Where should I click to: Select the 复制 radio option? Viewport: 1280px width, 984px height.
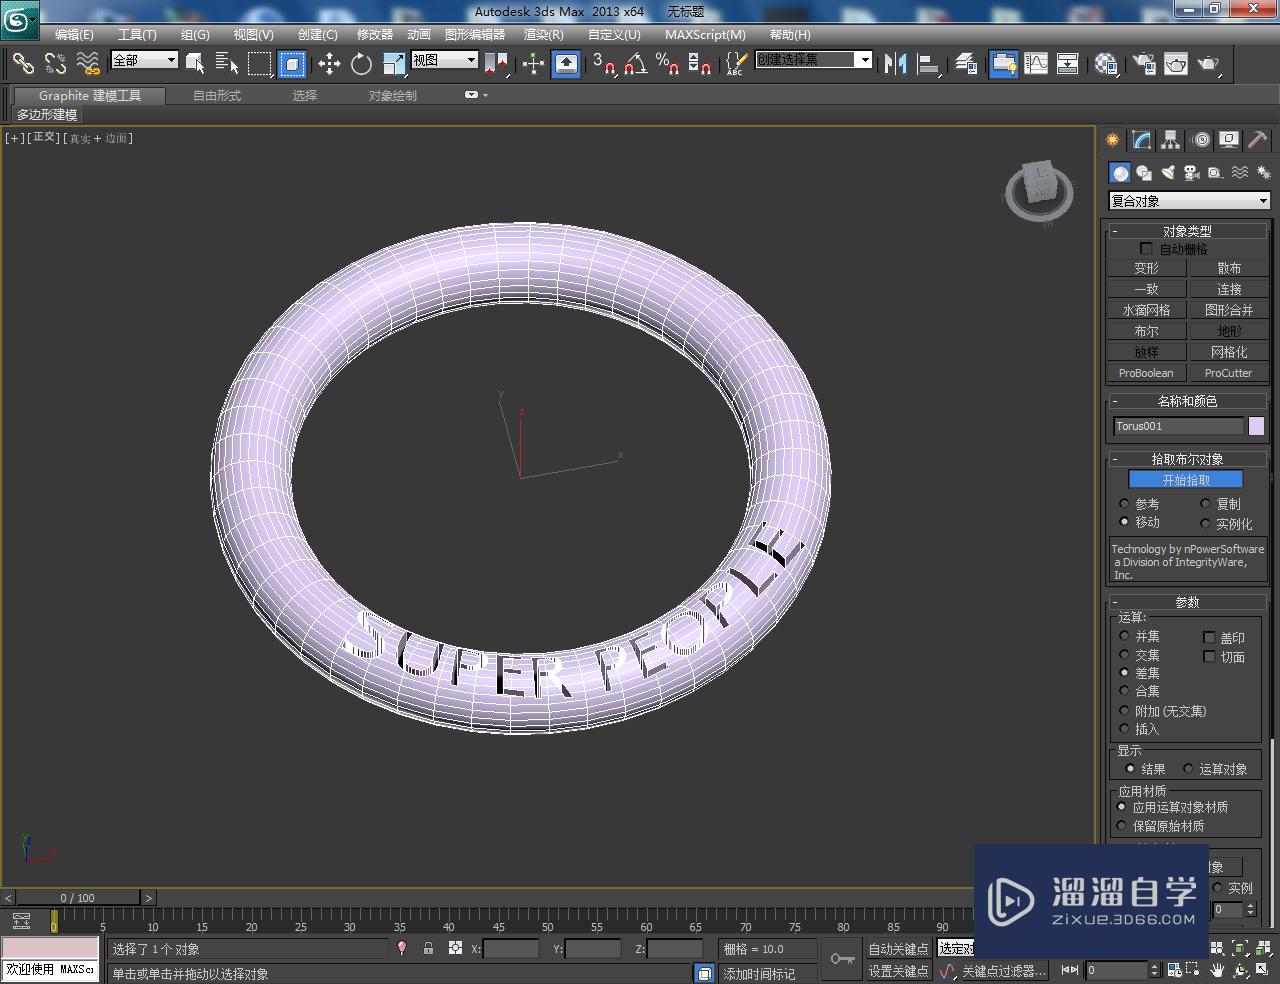[x=1205, y=504]
